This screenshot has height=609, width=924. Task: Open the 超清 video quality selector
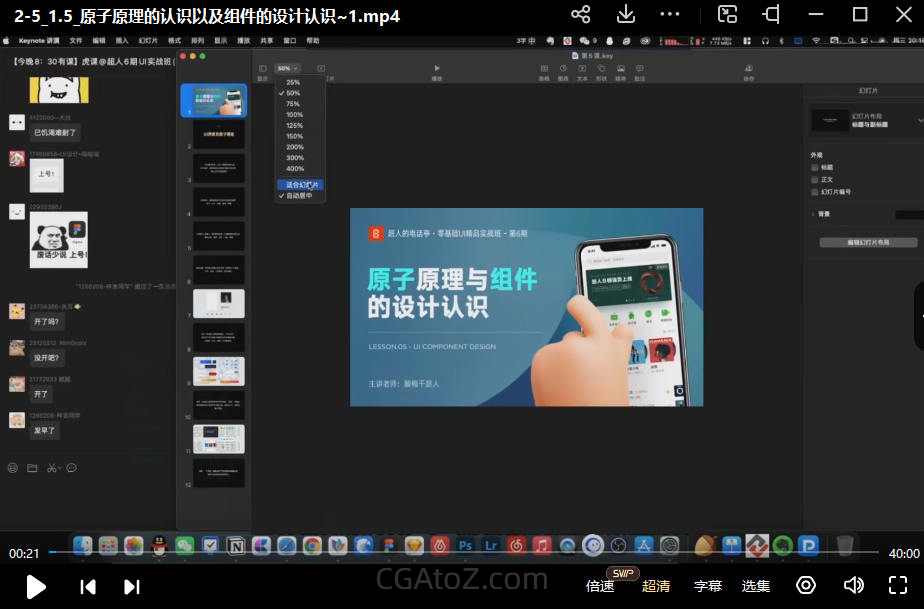point(656,586)
